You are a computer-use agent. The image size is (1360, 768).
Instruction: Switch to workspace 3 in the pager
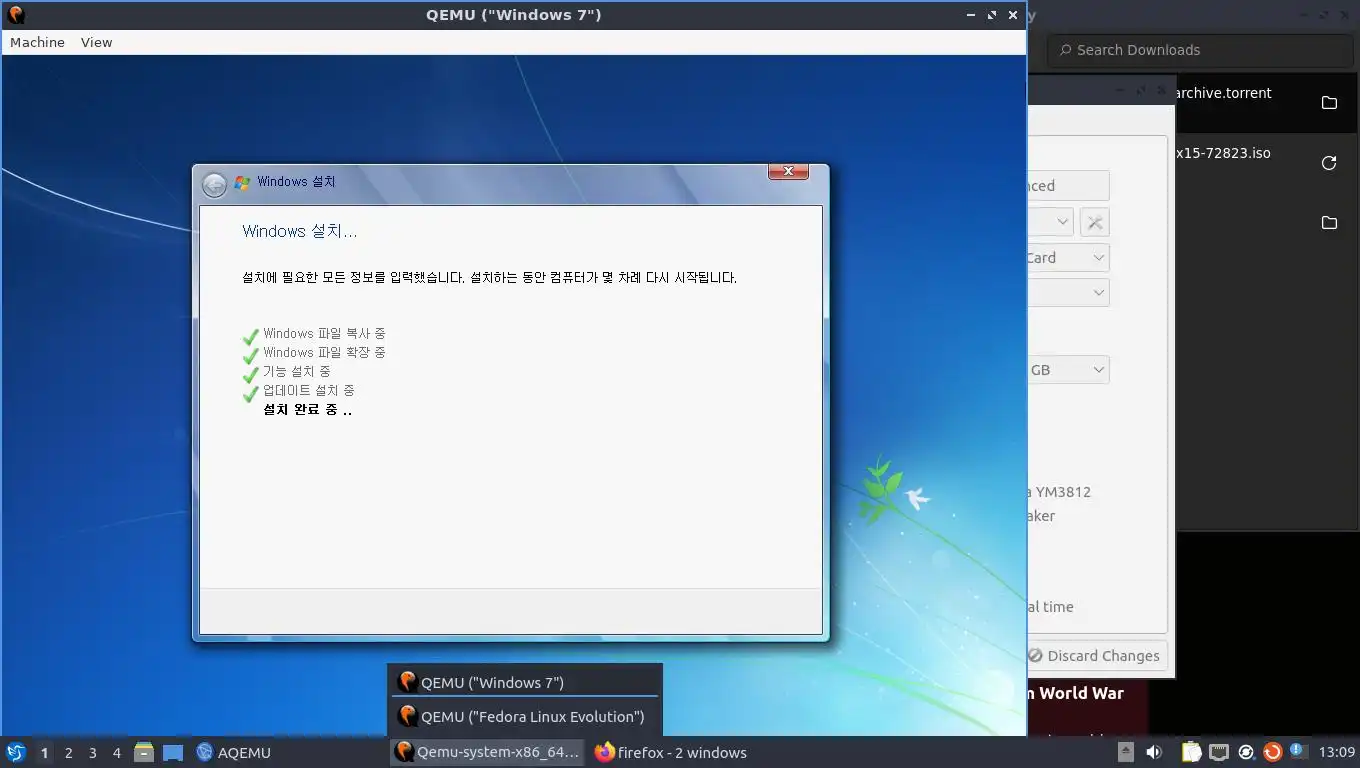pyautogui.click(x=93, y=753)
